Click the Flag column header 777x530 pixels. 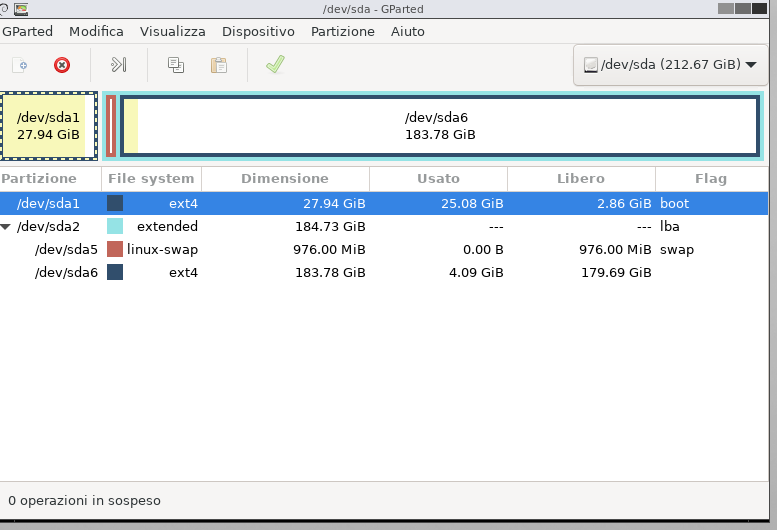[x=711, y=179]
